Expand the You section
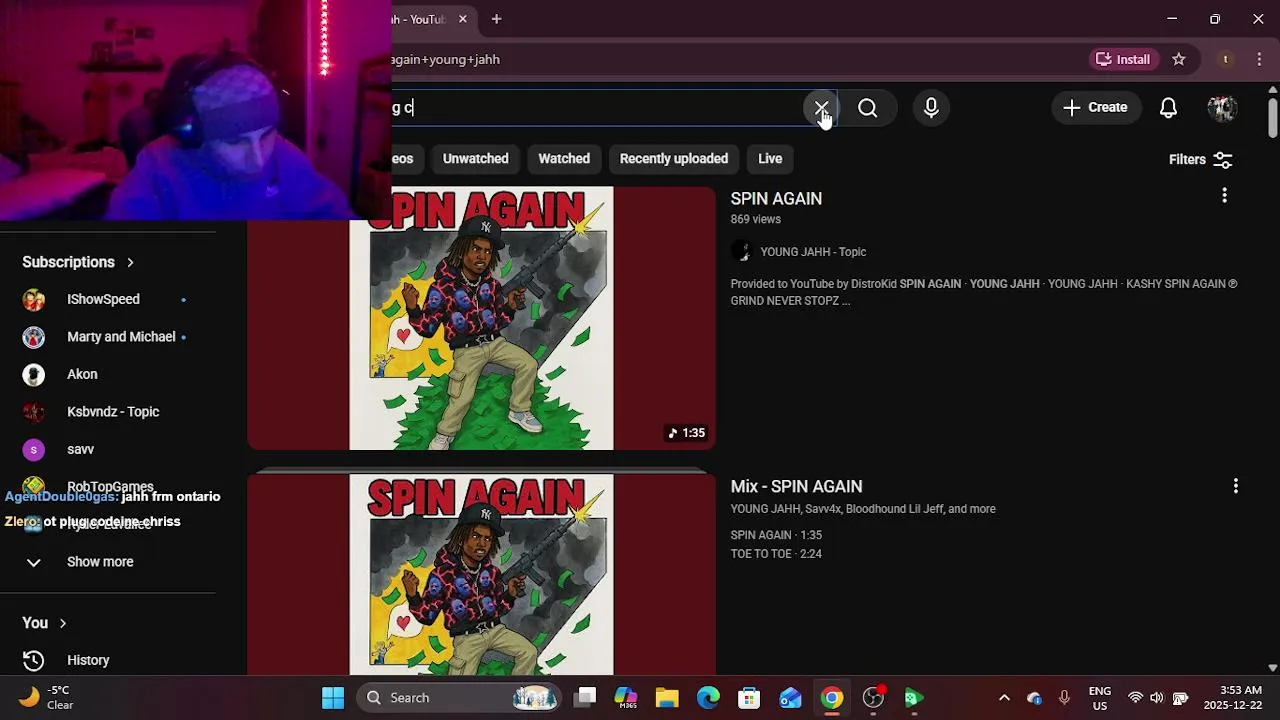The image size is (1280, 720). tap(45, 623)
